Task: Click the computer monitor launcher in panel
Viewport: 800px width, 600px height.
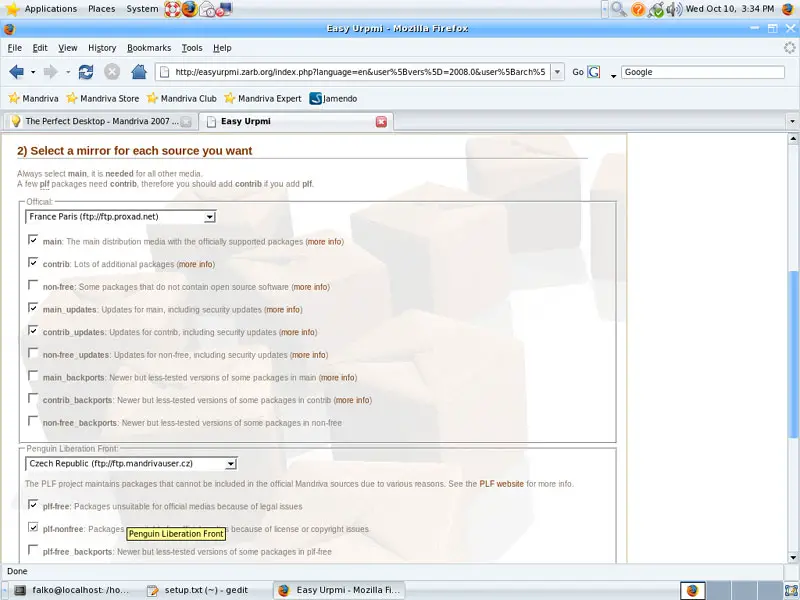Action: pos(224,9)
